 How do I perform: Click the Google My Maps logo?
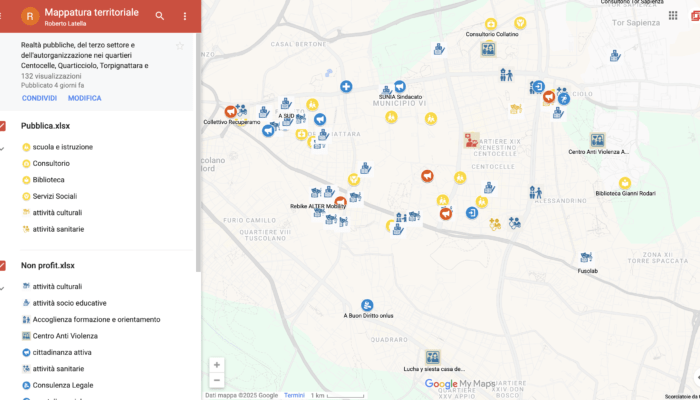pos(459,383)
